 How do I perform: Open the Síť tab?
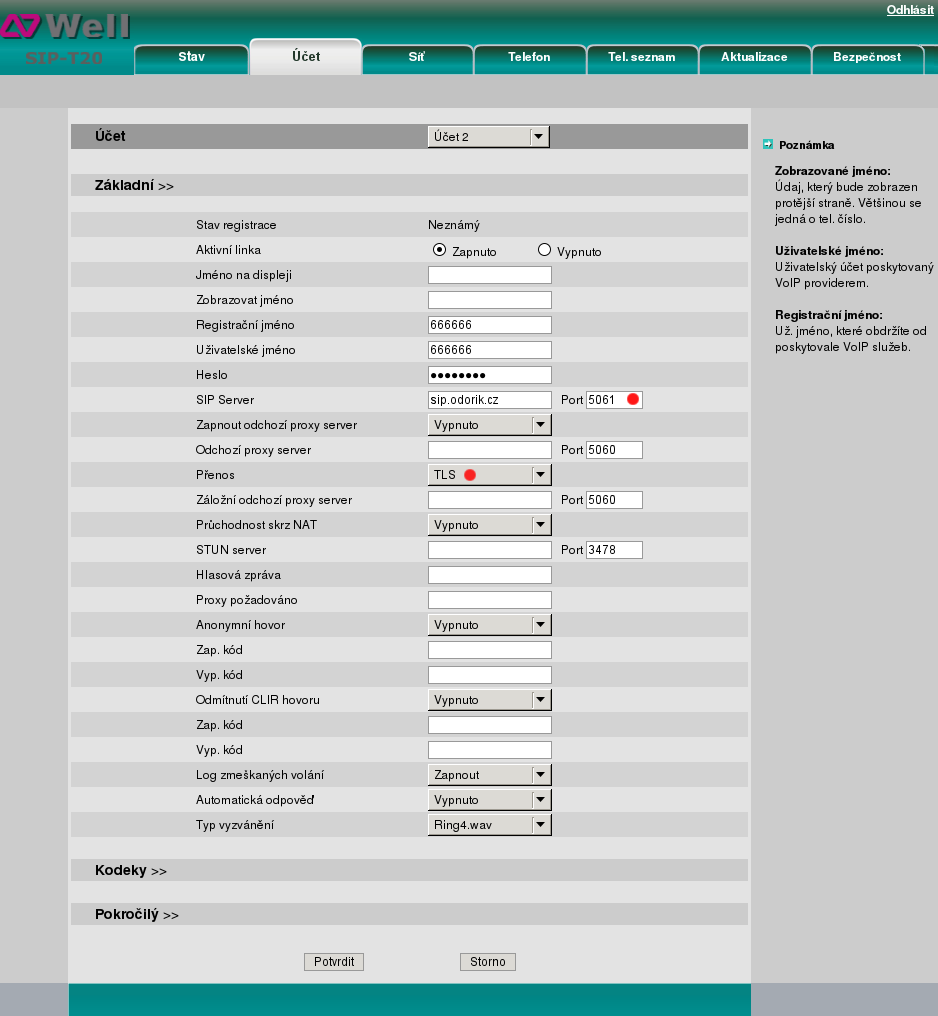pos(417,58)
